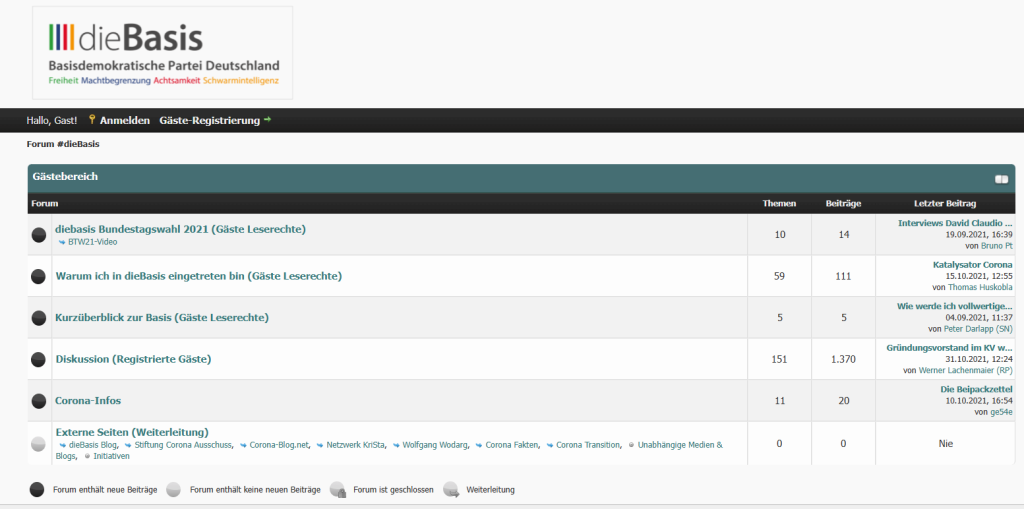Collapse the Gästebereich category section
This screenshot has width=1024, height=509.
coord(1001,179)
